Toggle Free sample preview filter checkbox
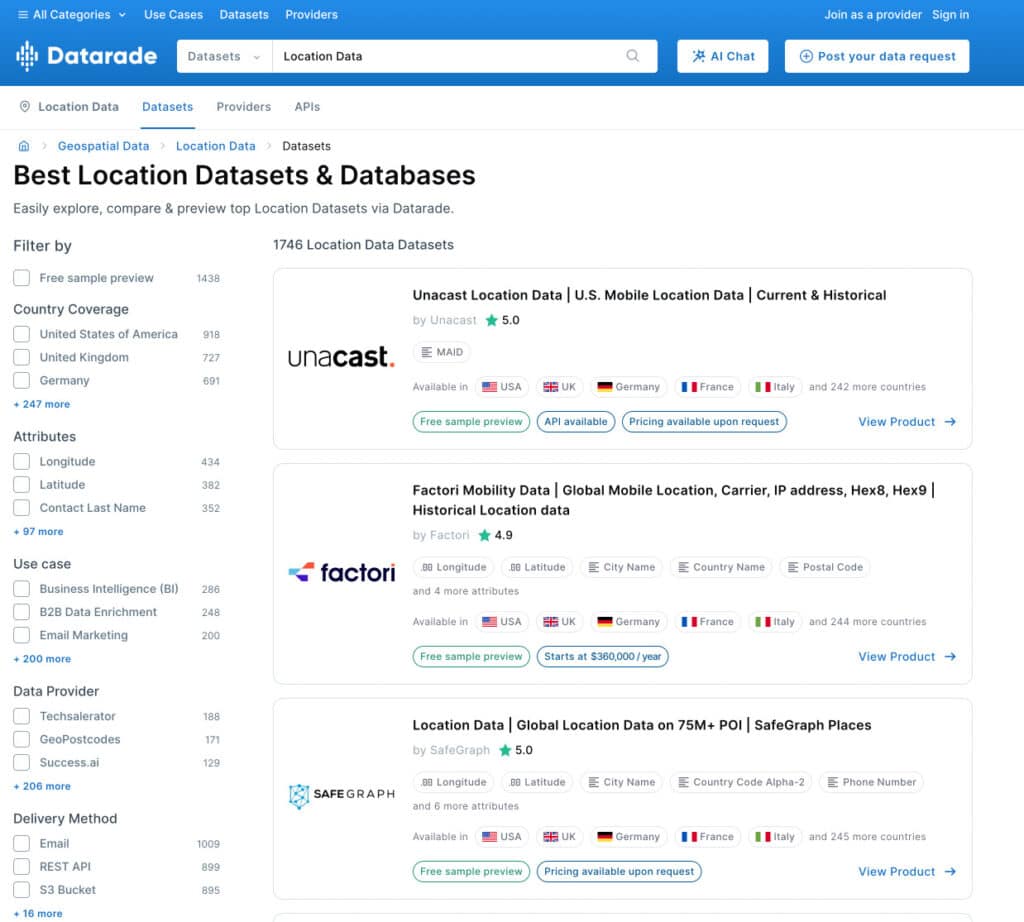Viewport: 1024px width, 922px height. click(x=22, y=278)
